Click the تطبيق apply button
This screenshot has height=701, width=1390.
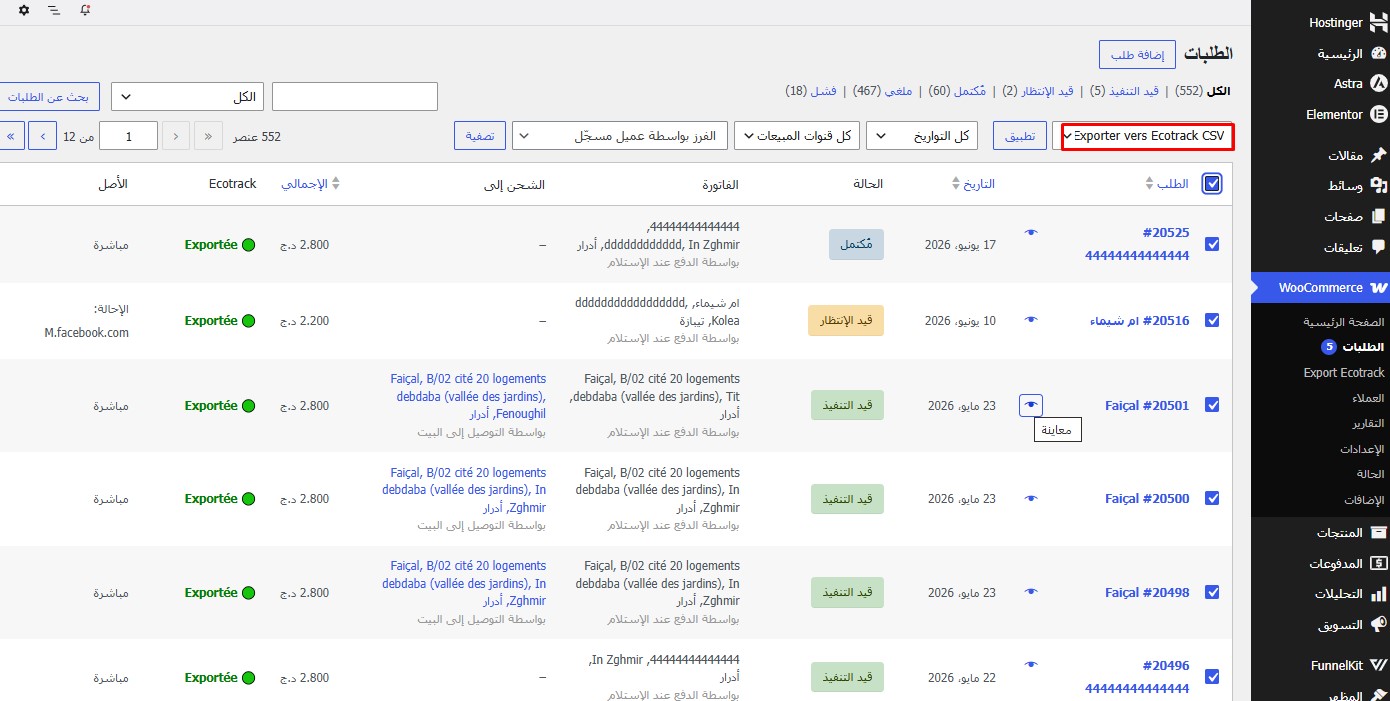[x=1019, y=136]
